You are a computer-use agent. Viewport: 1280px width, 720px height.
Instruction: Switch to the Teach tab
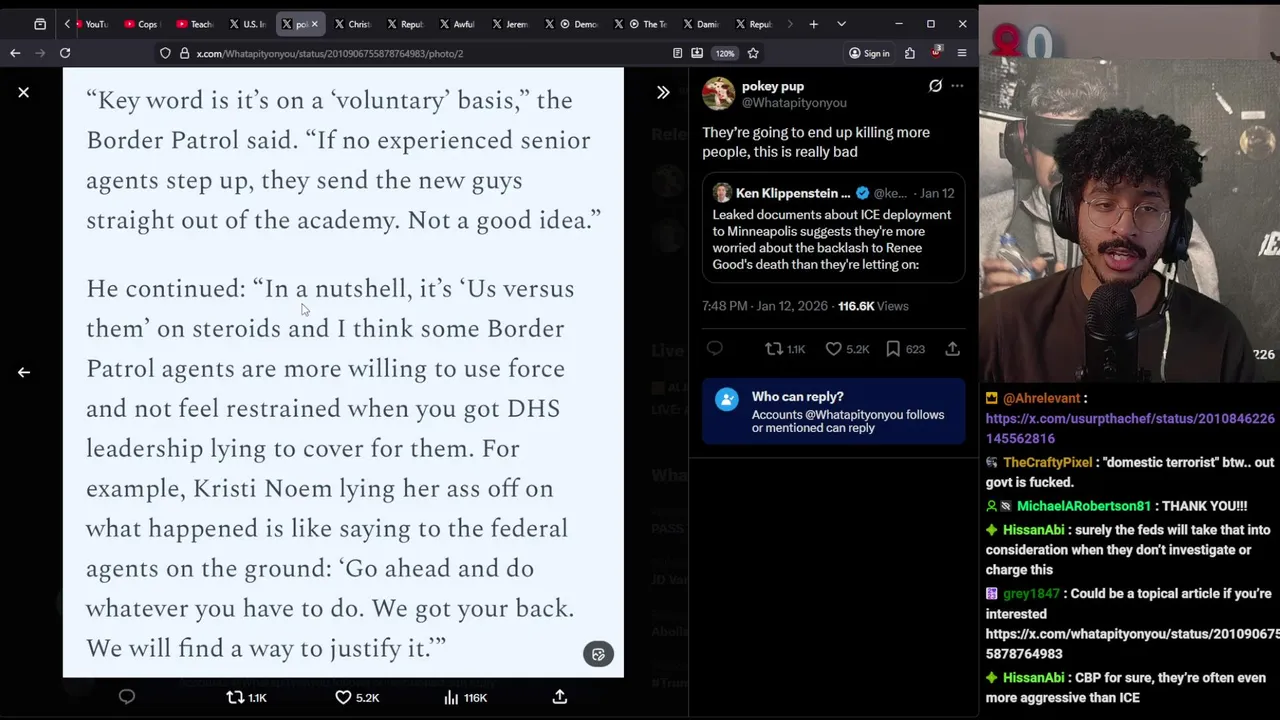[x=194, y=24]
